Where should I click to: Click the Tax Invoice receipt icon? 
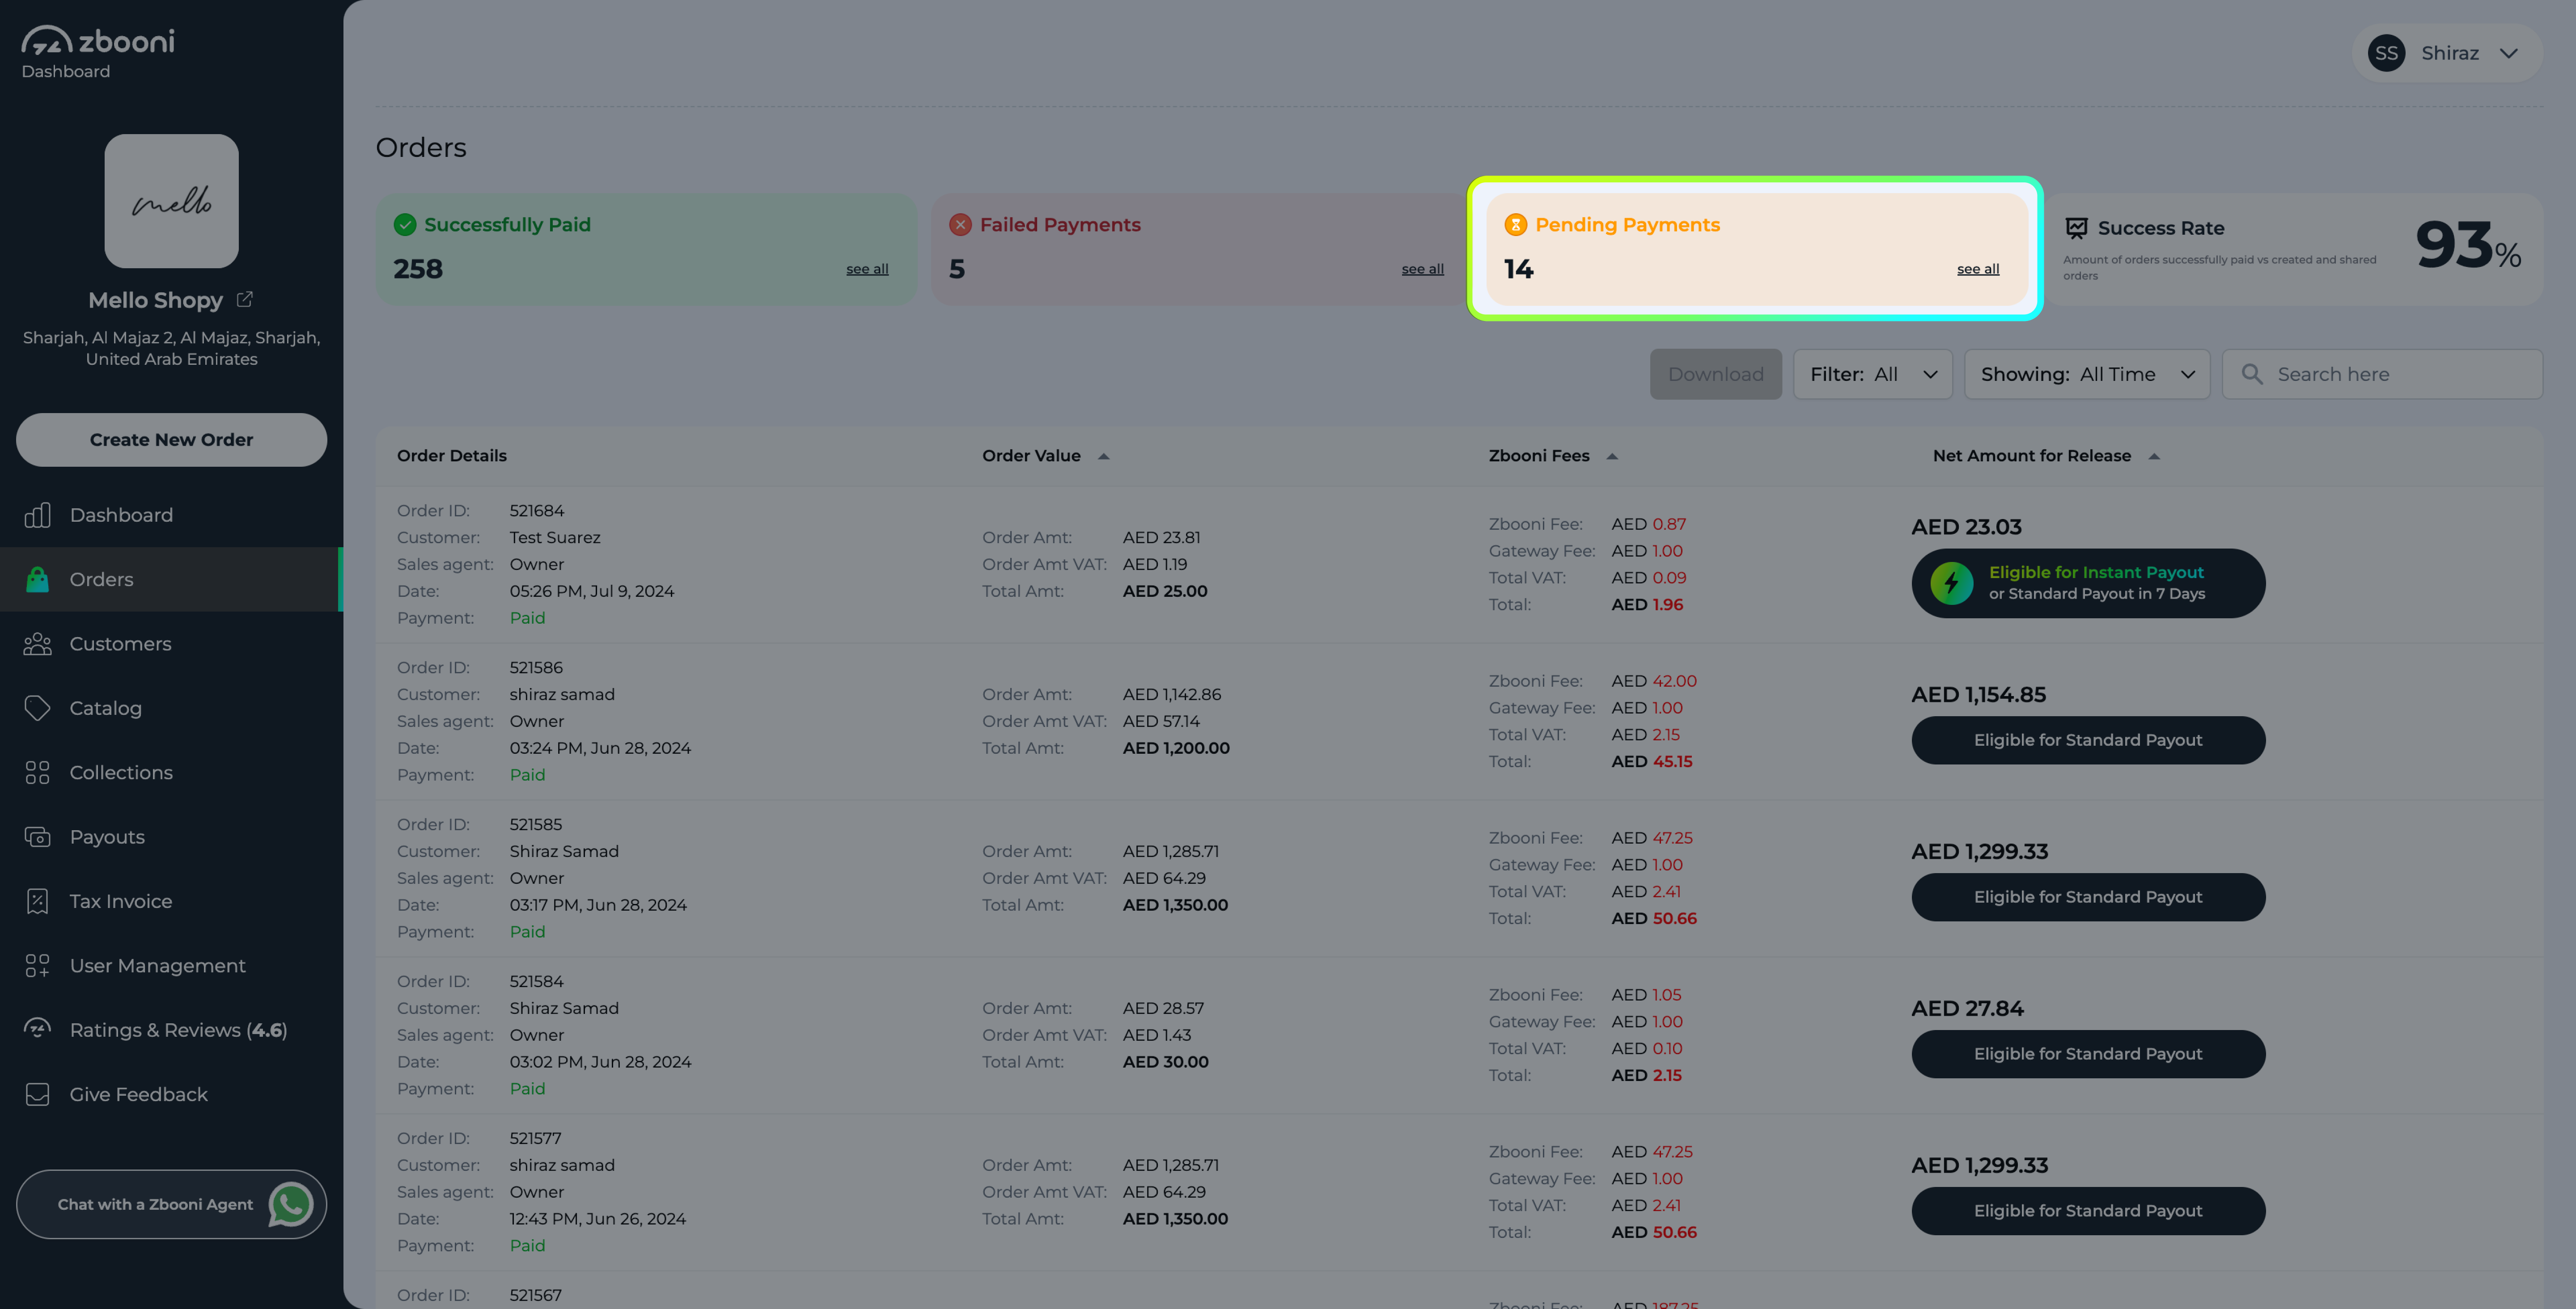tap(37, 901)
